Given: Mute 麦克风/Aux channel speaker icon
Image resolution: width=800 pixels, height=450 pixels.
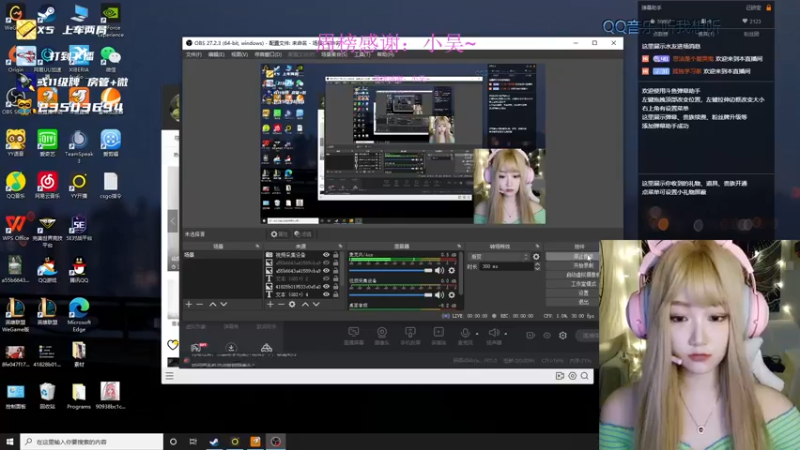Looking at the screenshot, I should tap(439, 270).
